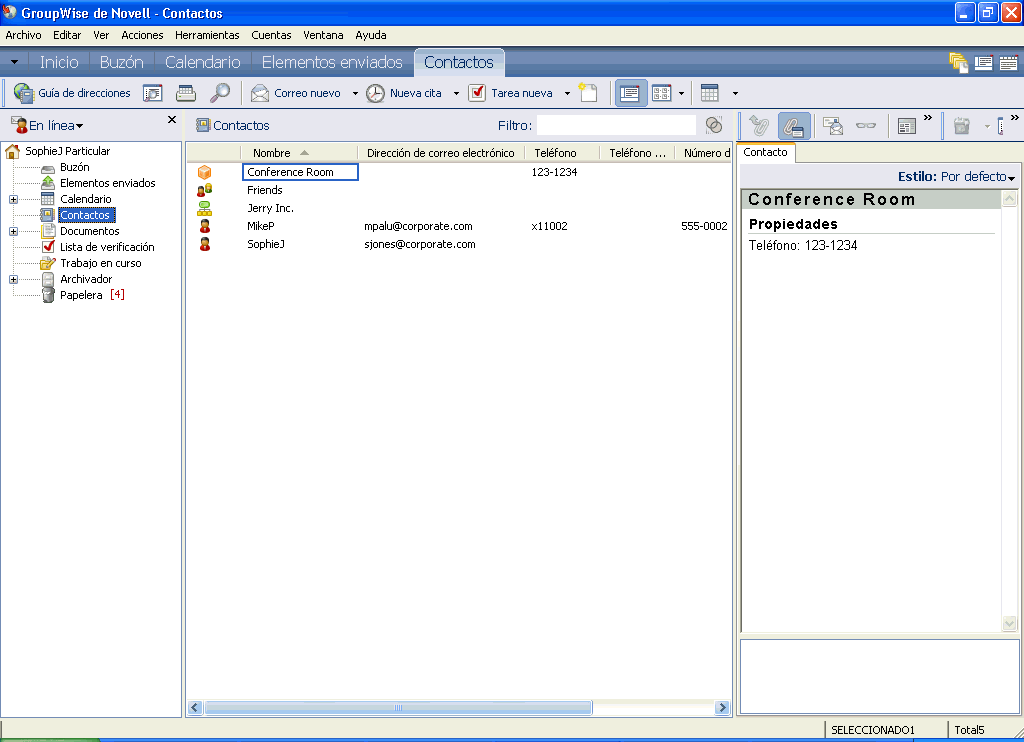Click the envelope contacts icon in preview toolbar

833,125
